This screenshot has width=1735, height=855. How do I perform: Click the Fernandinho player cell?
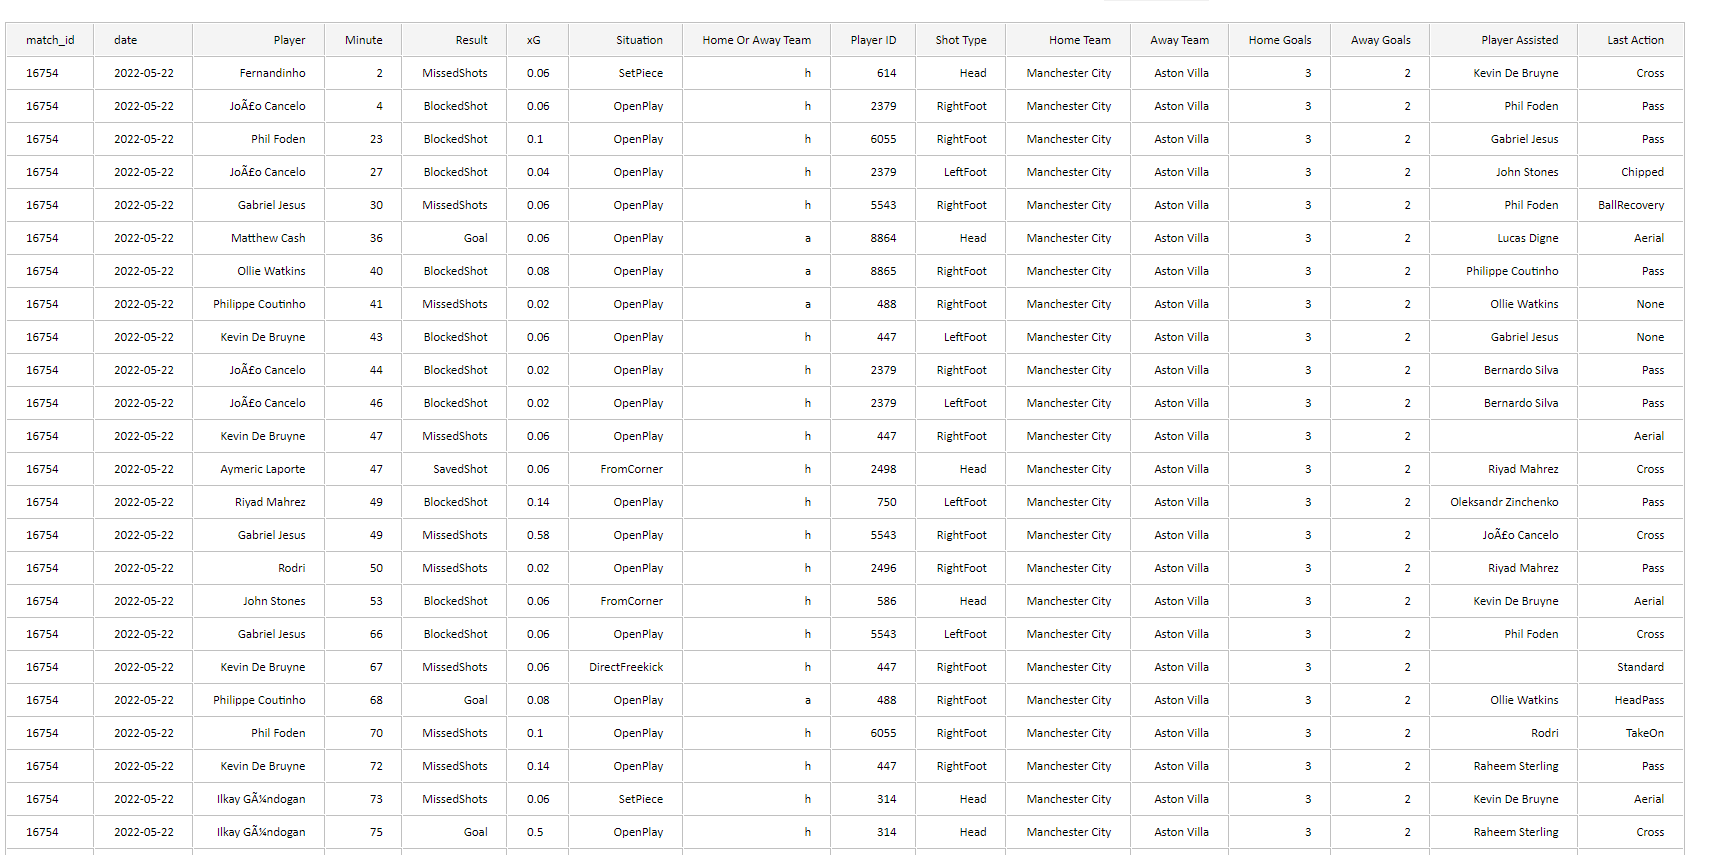point(272,73)
